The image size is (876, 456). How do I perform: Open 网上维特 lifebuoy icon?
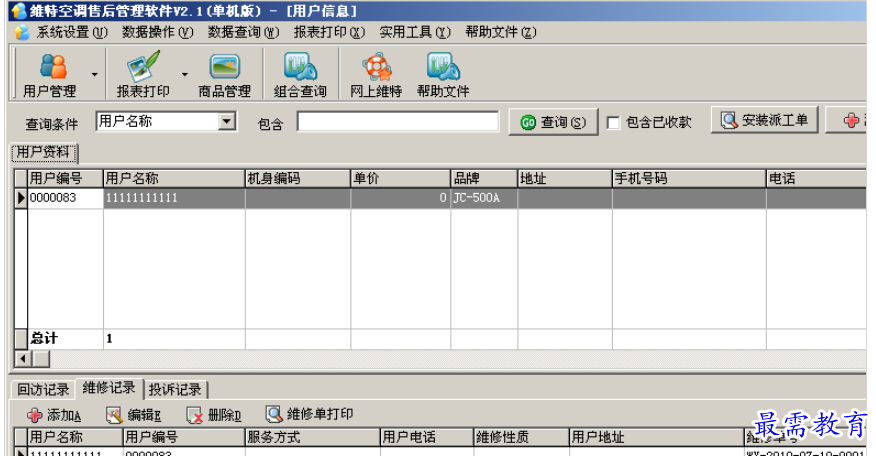tap(376, 75)
